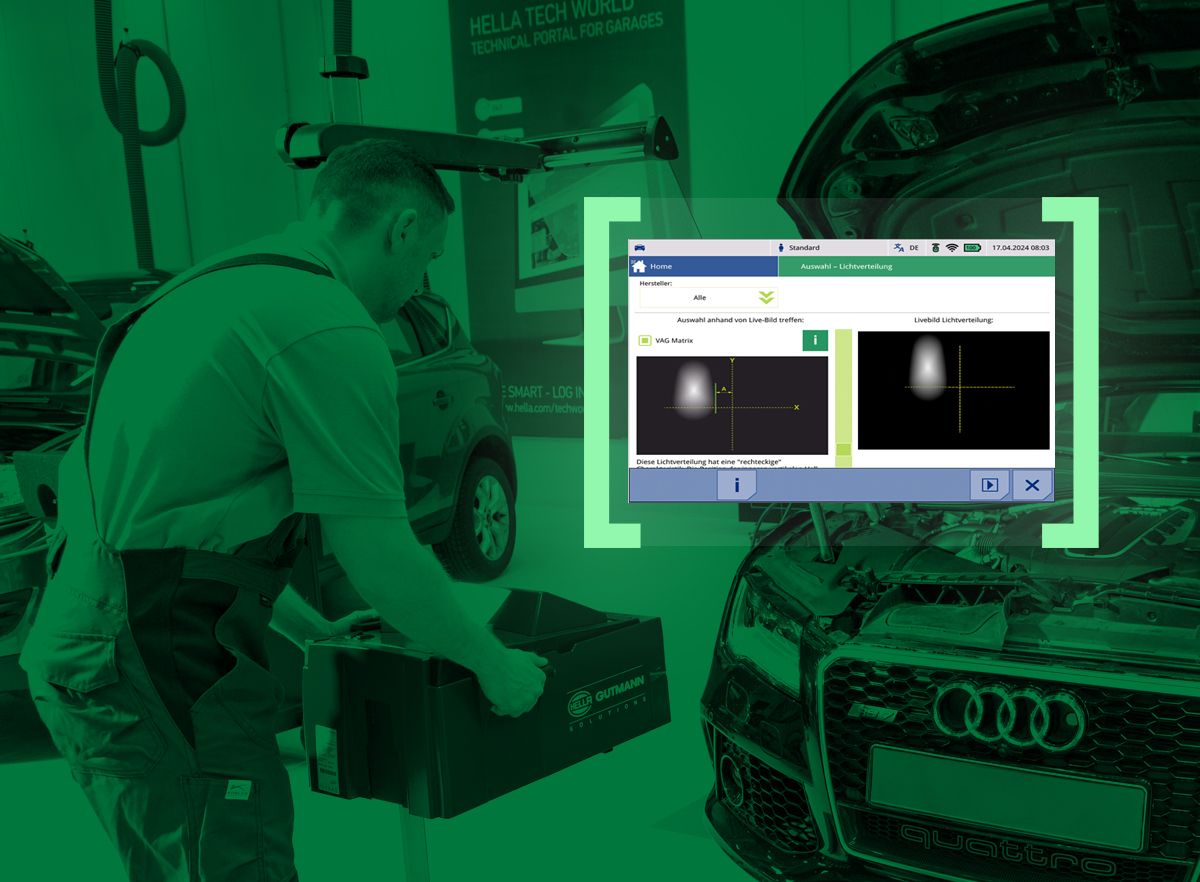Open language setting via DE translate icon
This screenshot has height=882, width=1200.
(899, 247)
